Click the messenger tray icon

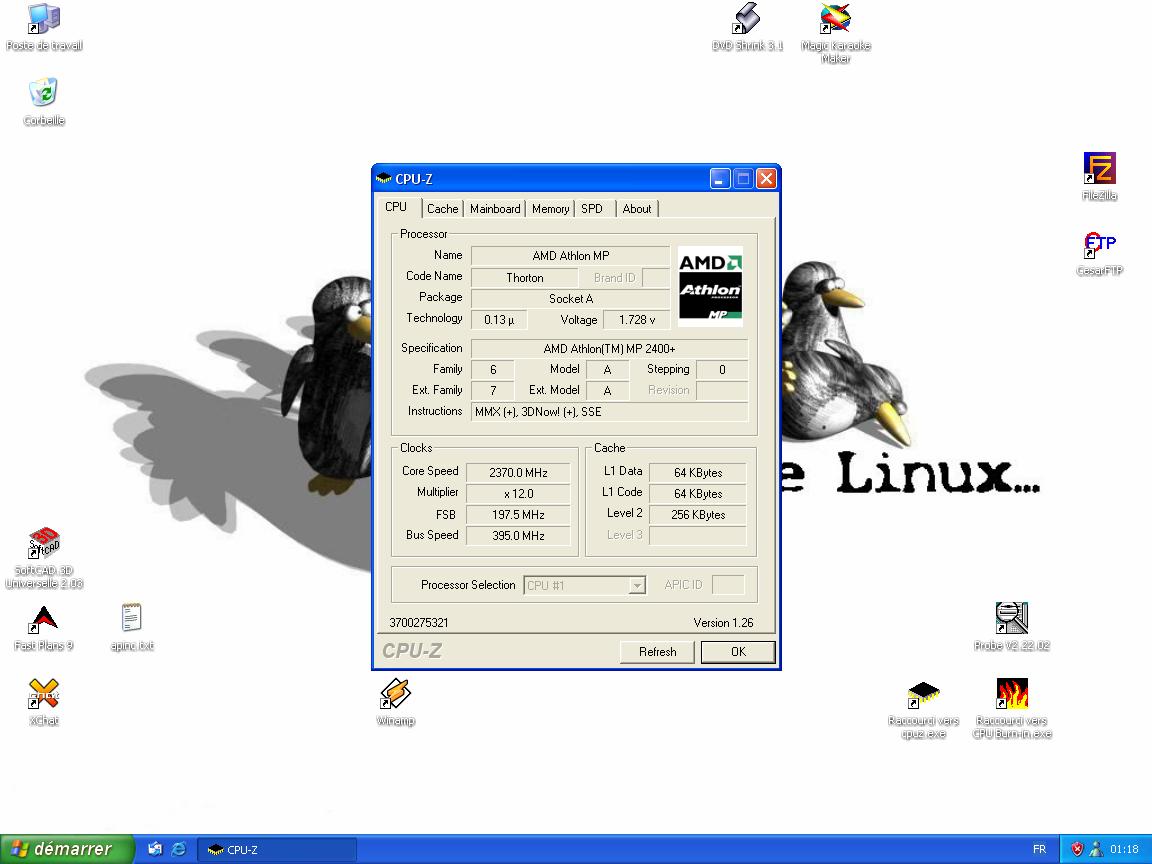[x=1096, y=849]
